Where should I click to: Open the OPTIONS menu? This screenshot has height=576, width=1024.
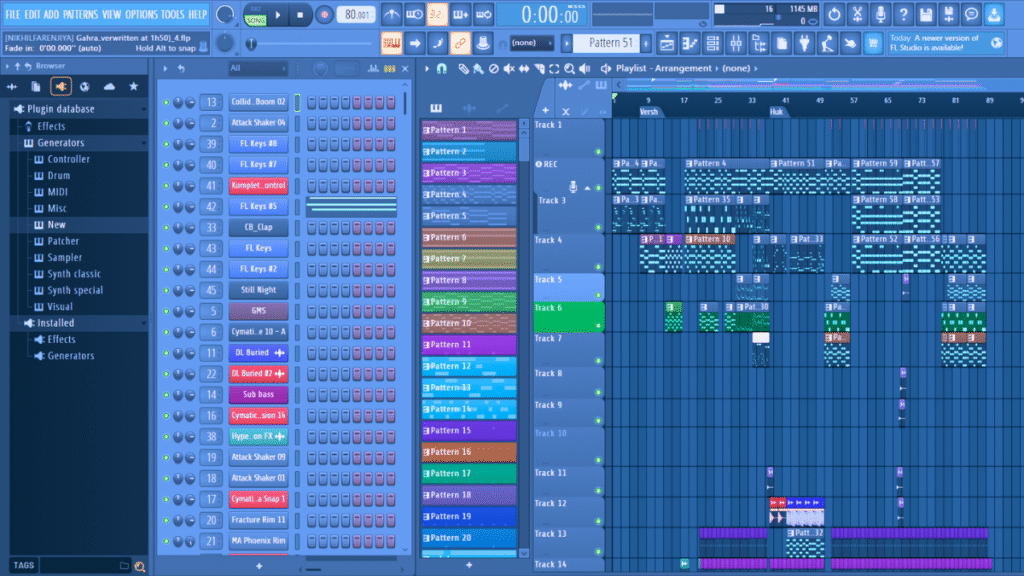(141, 14)
